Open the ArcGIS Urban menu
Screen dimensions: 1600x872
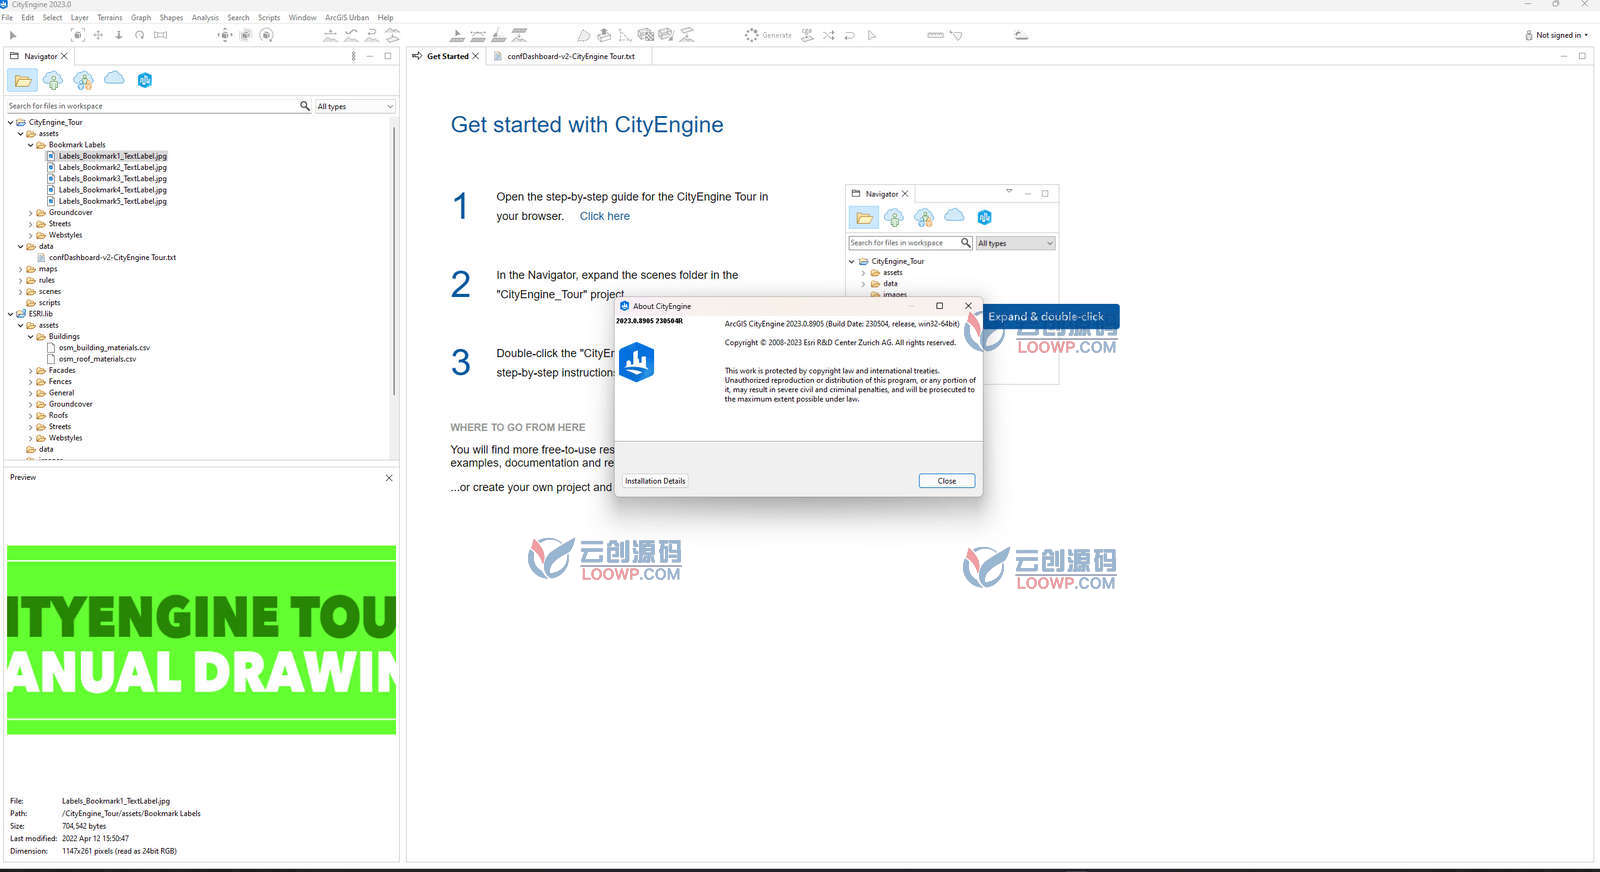[347, 17]
